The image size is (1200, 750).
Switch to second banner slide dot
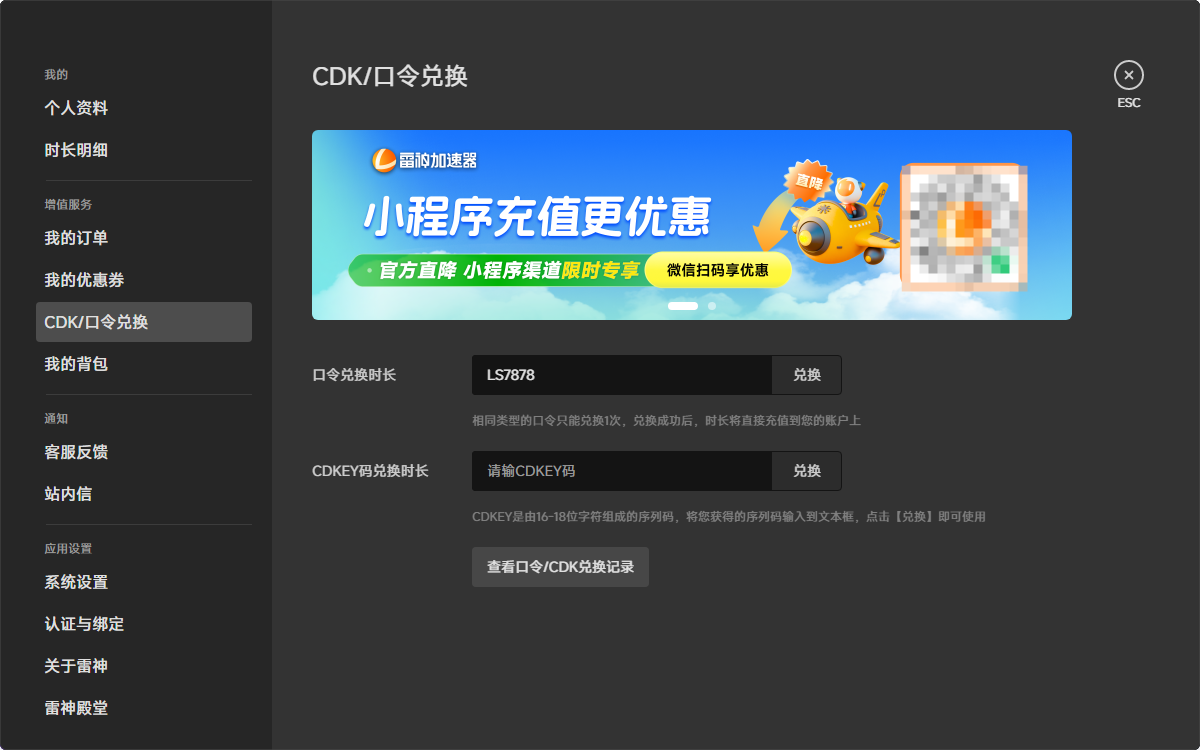(x=712, y=306)
